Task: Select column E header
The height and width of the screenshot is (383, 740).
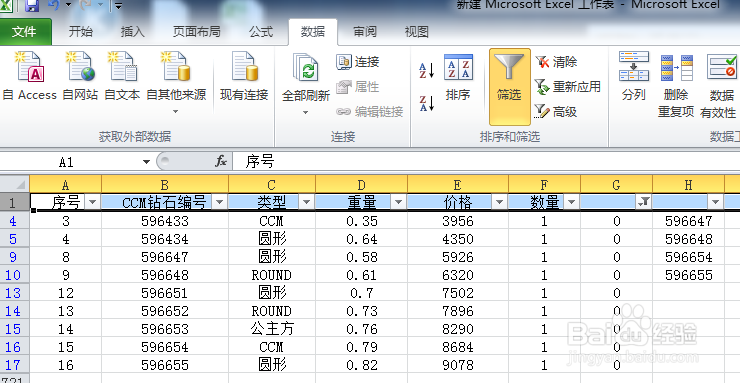Action: pos(457,184)
